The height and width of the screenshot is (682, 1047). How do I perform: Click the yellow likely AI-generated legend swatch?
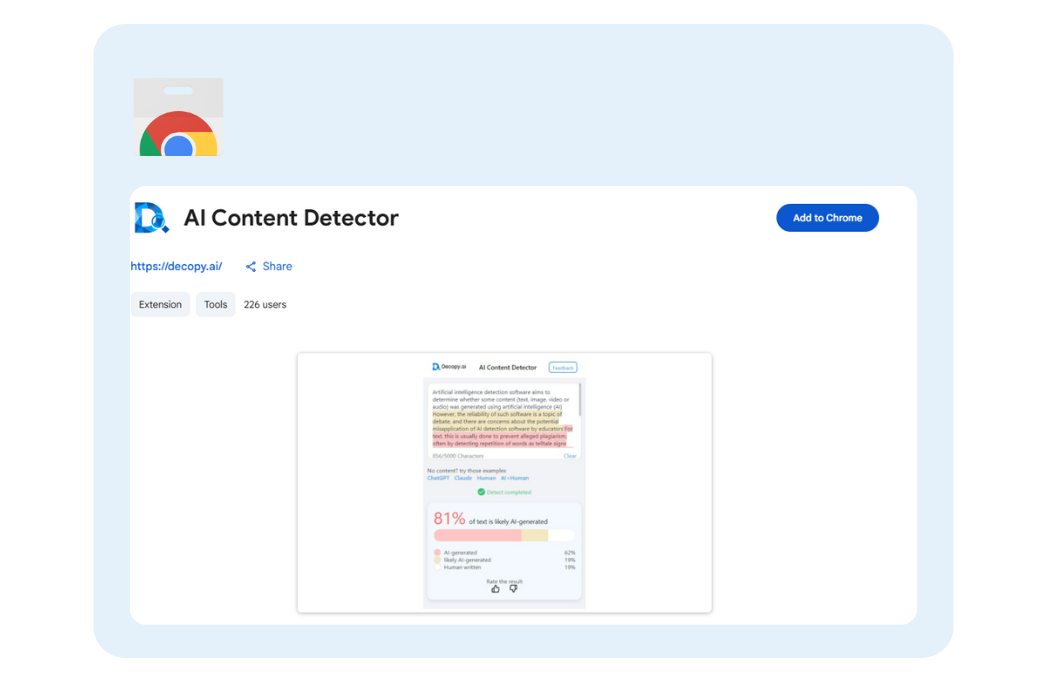437,560
